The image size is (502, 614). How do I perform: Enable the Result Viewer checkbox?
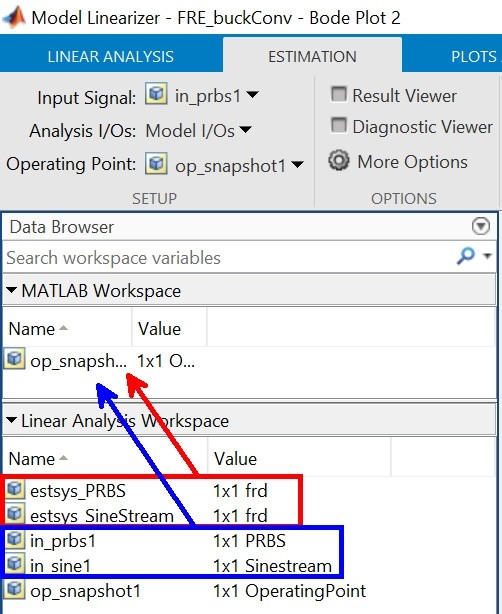pyautogui.click(x=339, y=94)
